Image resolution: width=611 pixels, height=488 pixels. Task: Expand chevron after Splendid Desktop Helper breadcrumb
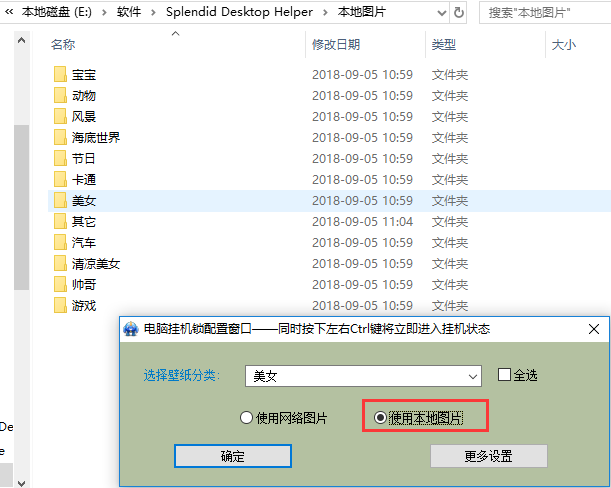tap(325, 13)
